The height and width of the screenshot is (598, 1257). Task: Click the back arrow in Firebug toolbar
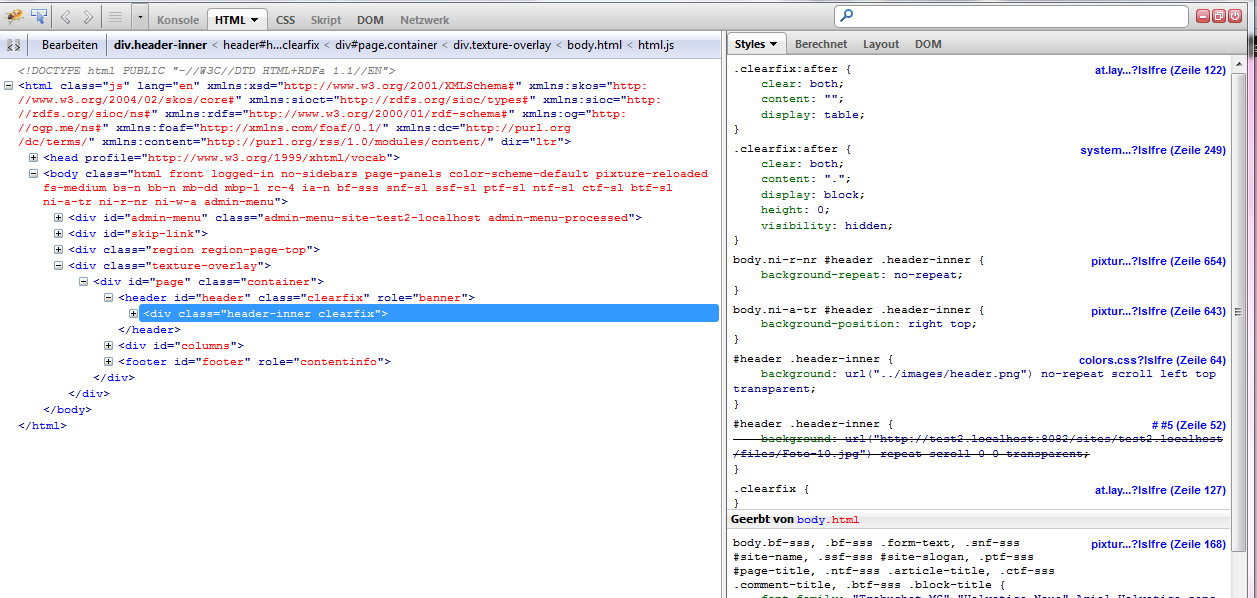click(x=66, y=16)
